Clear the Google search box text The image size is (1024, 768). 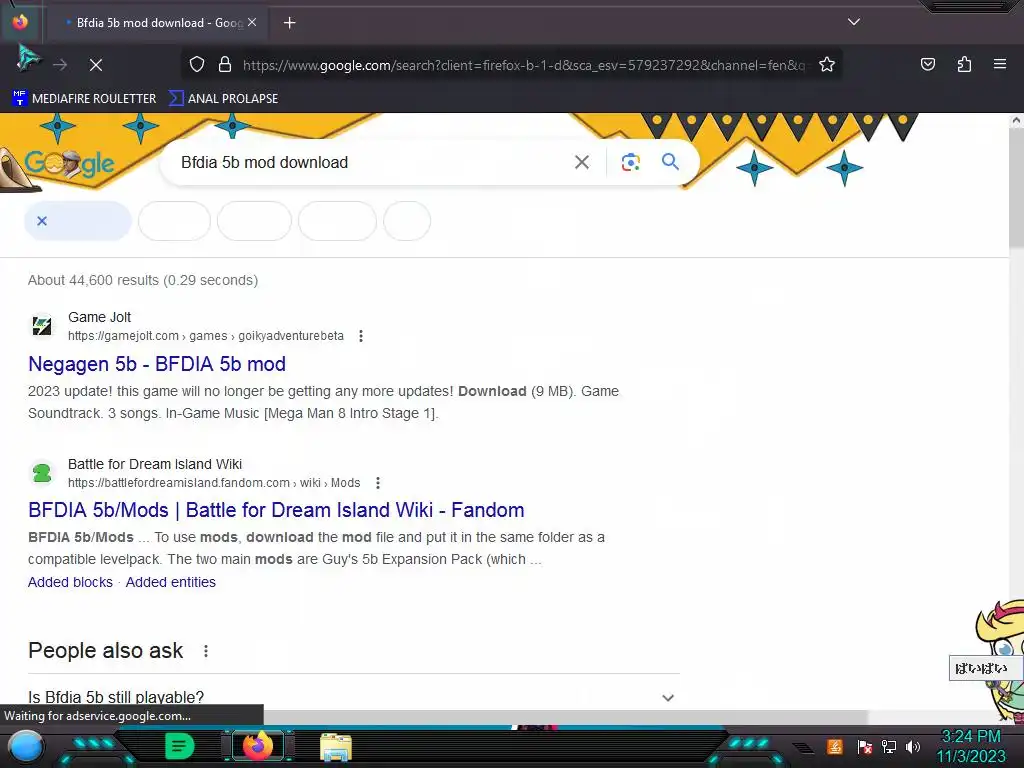pyautogui.click(x=581, y=162)
